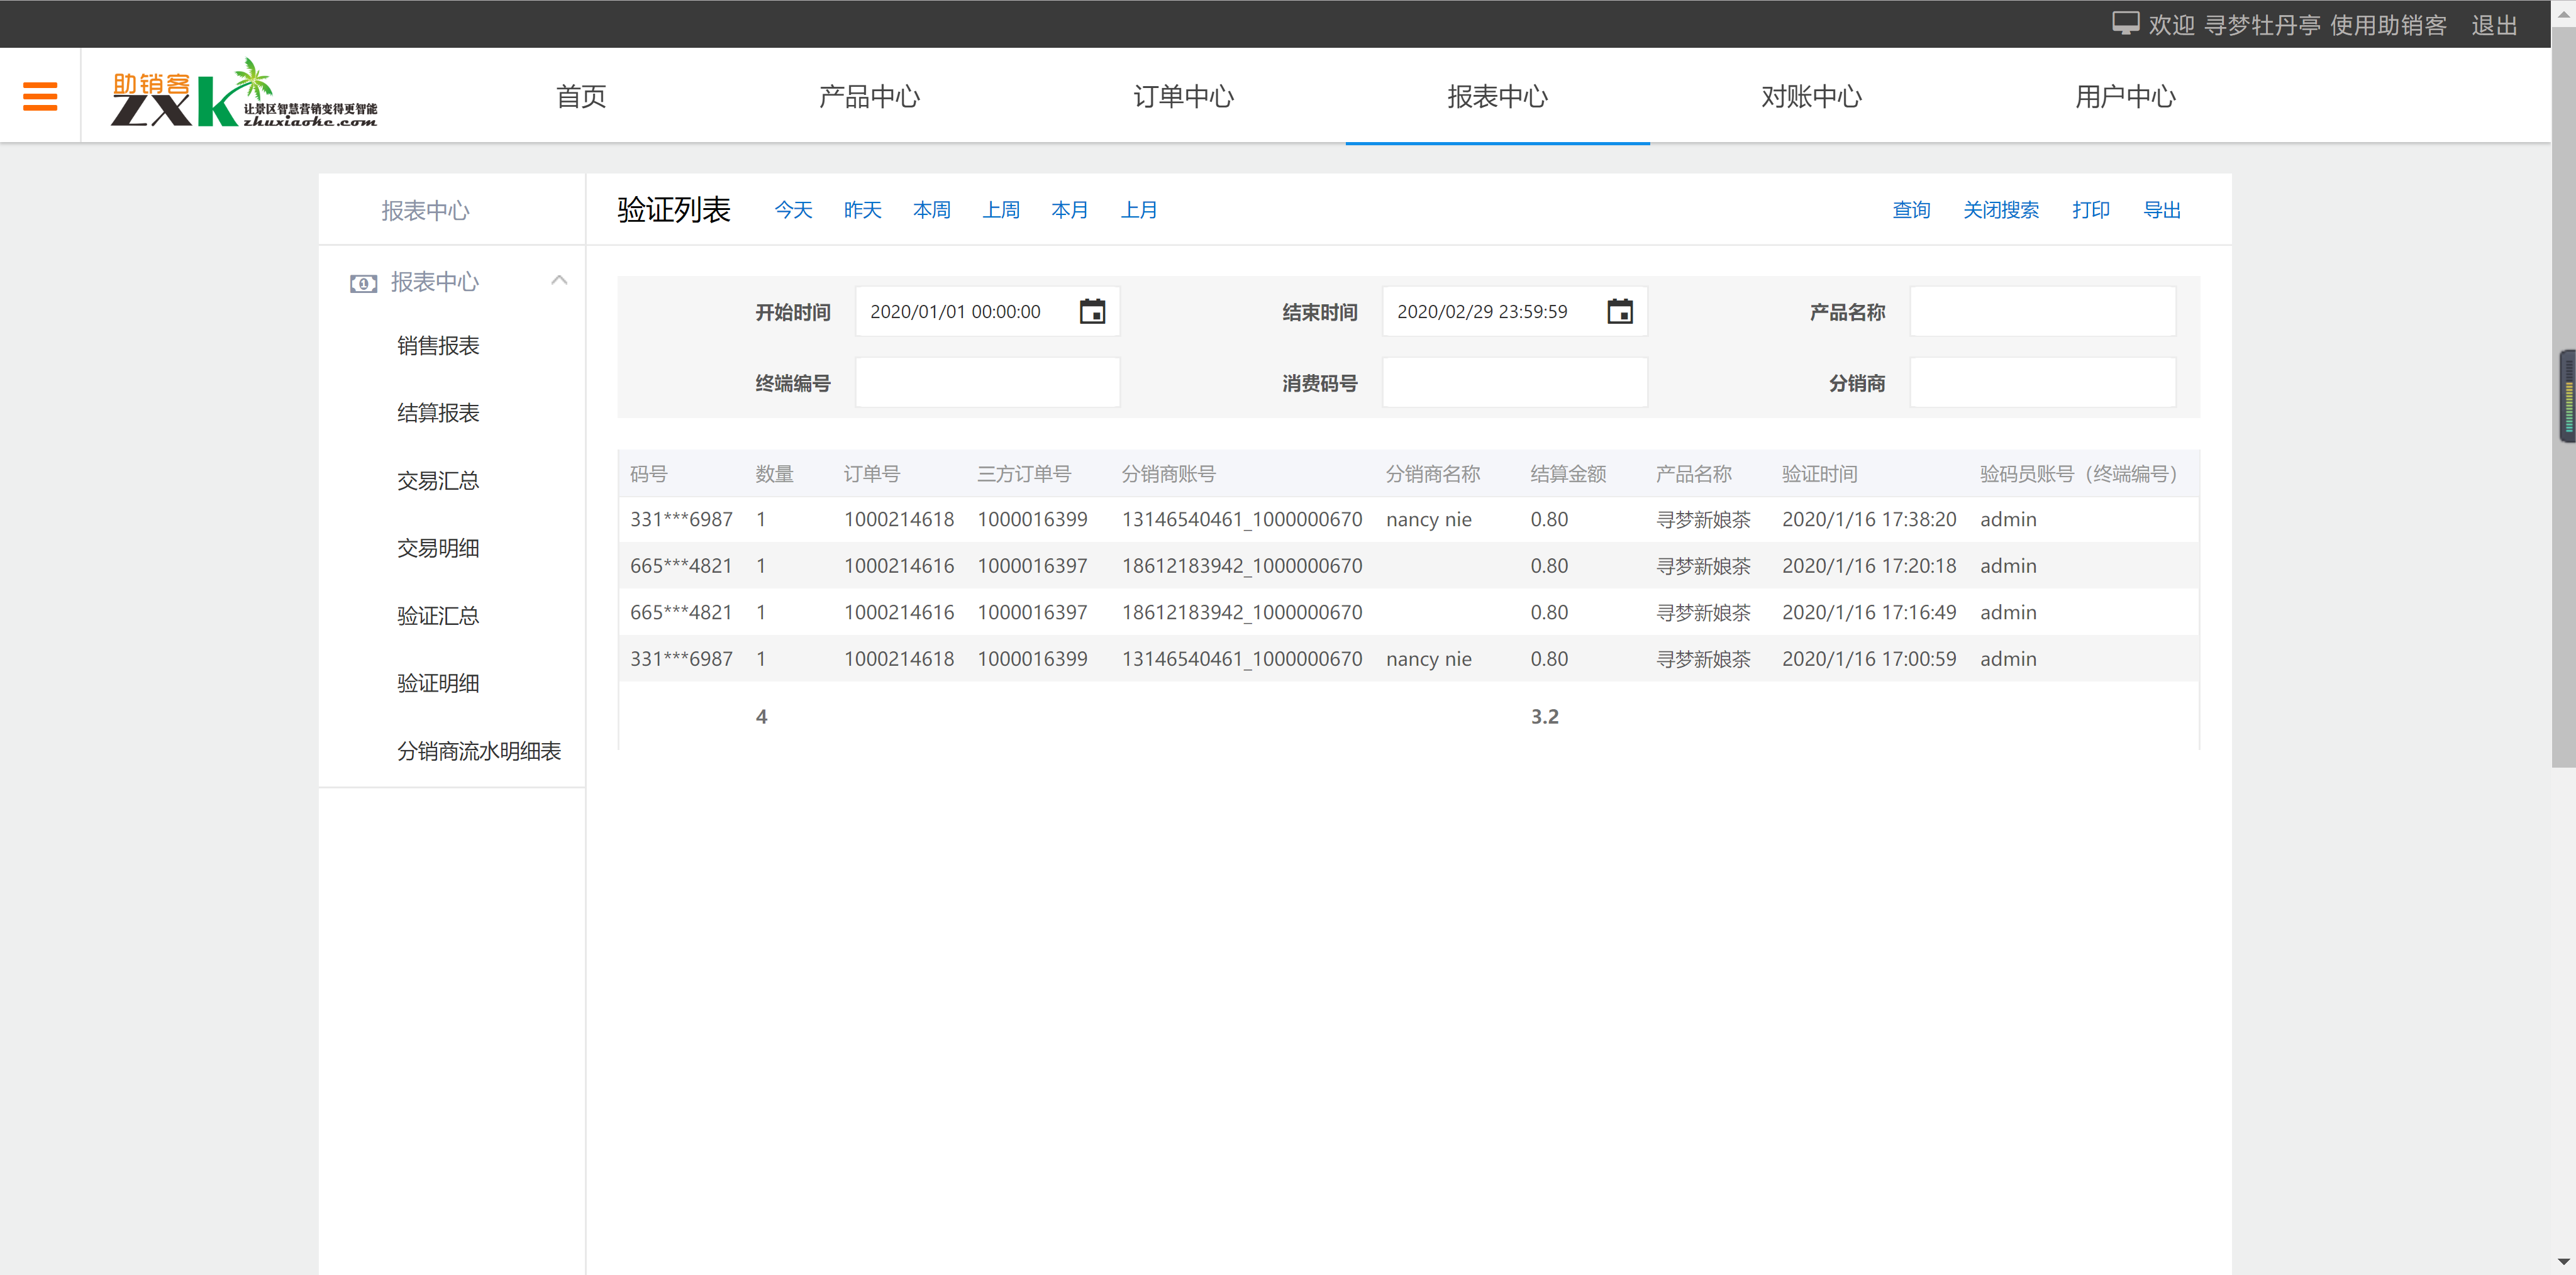Click the browser scrollbar down arrow
Screen dimensions: 2576x1275
click(2563, 1262)
